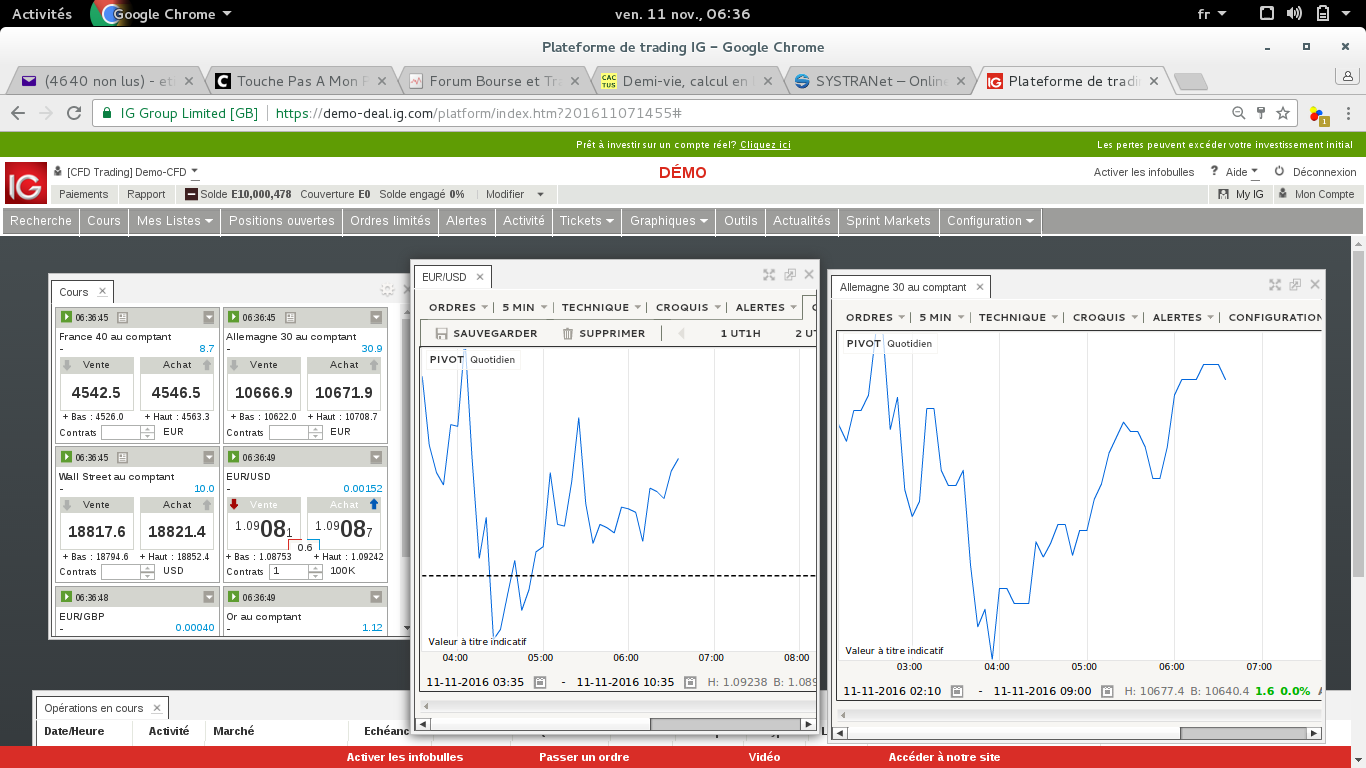Click the Achat price 10671.9 for Allemagne 30

pos(344,393)
